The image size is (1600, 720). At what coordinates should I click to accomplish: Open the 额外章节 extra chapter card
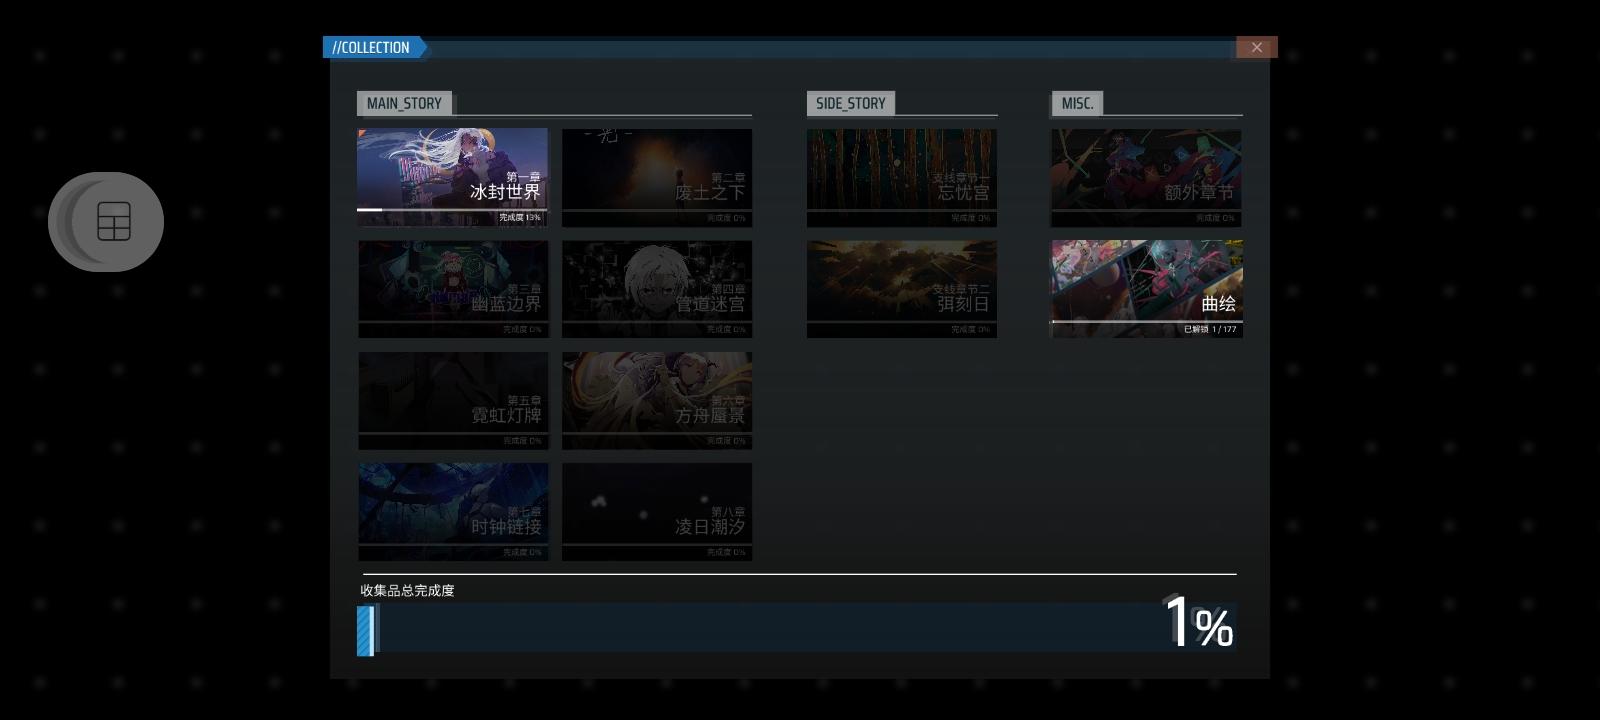[1146, 176]
